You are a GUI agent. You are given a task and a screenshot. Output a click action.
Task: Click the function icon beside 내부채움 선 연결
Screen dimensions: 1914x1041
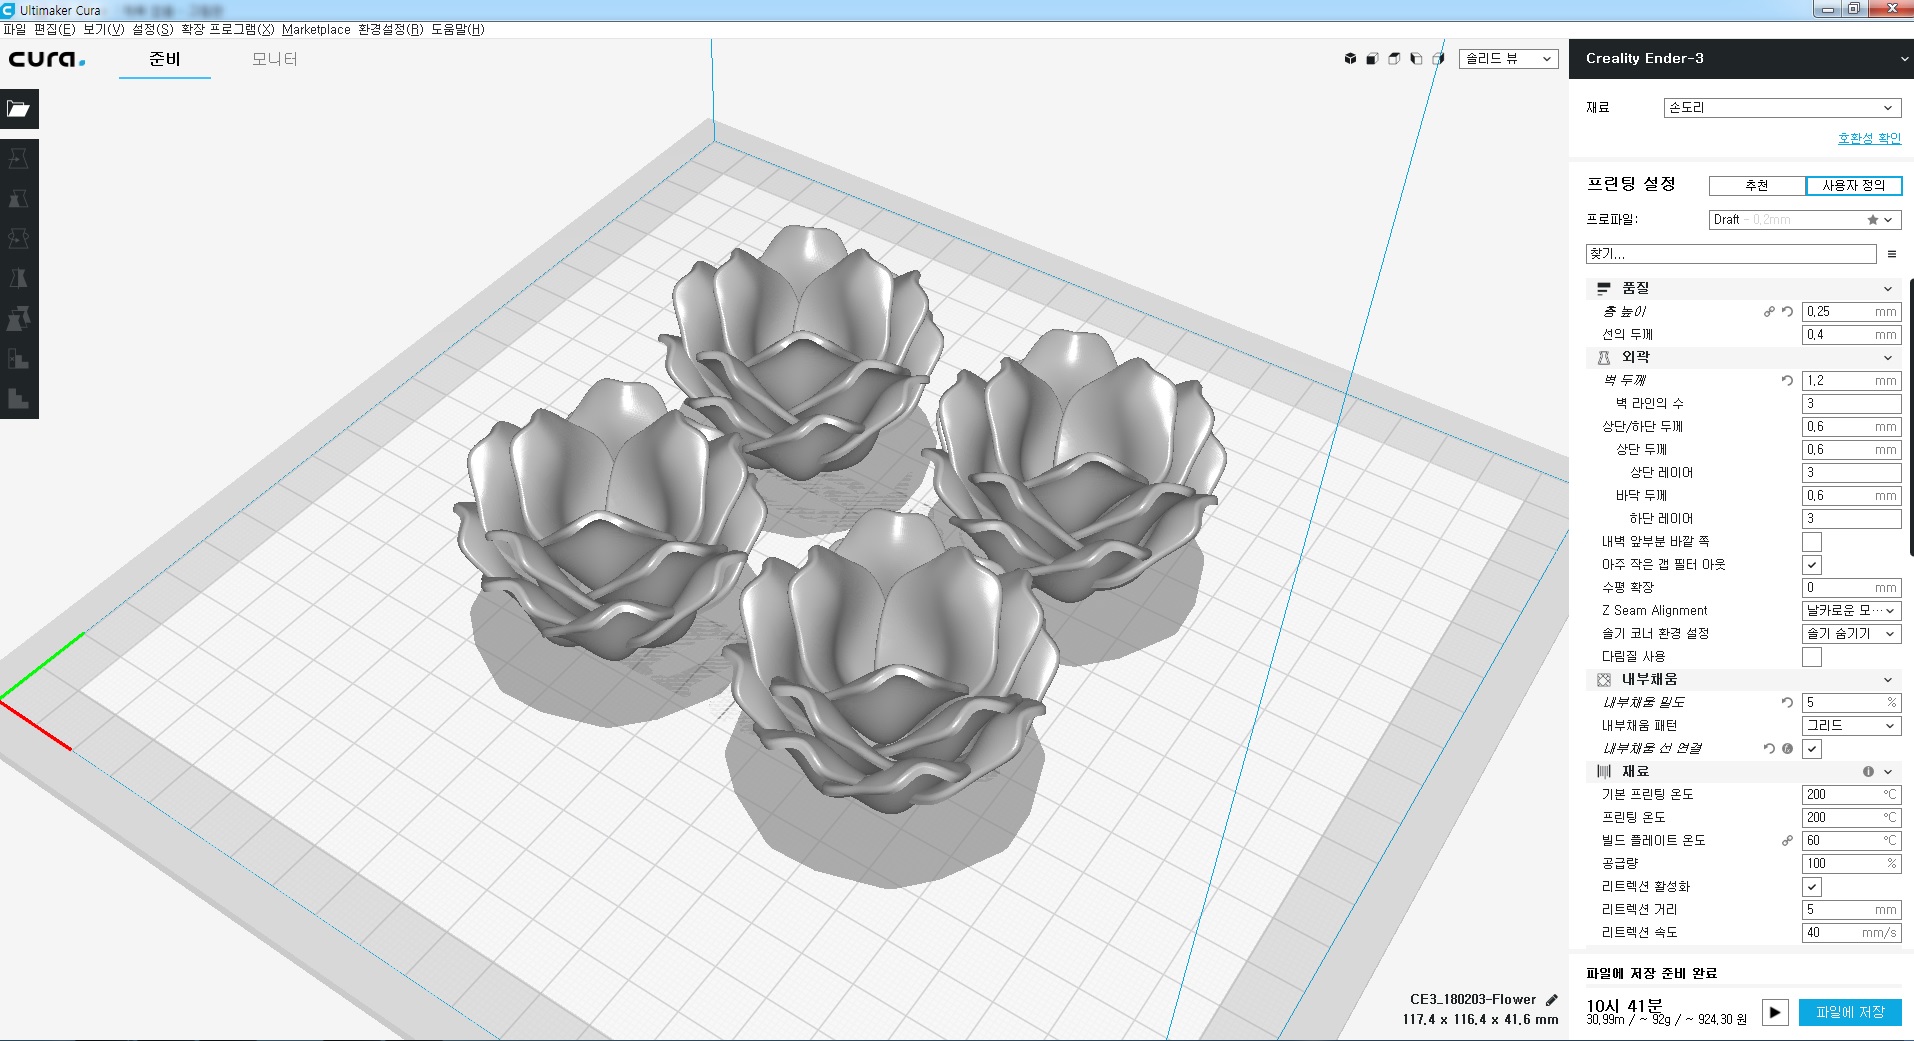pyautogui.click(x=1787, y=749)
